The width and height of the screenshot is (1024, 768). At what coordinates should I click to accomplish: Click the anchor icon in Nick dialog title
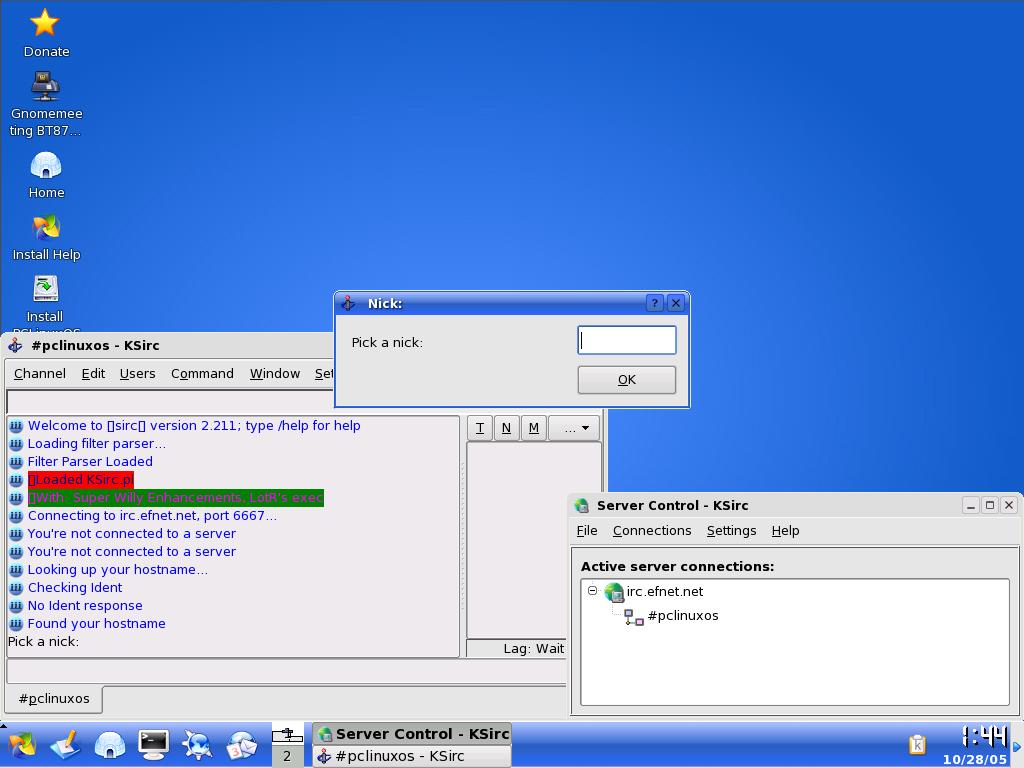[x=348, y=303]
